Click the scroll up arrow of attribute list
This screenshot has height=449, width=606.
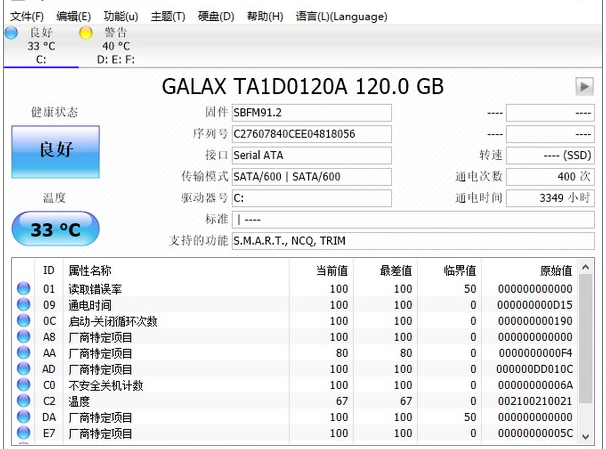coord(586,267)
